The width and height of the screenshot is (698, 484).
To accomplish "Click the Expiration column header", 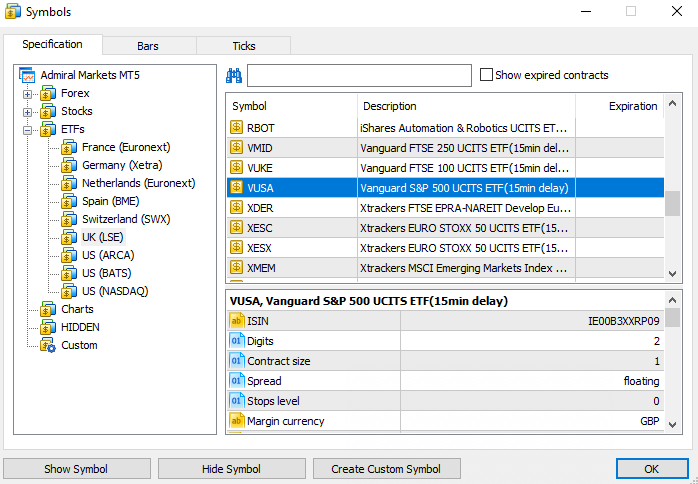I will pos(620,106).
